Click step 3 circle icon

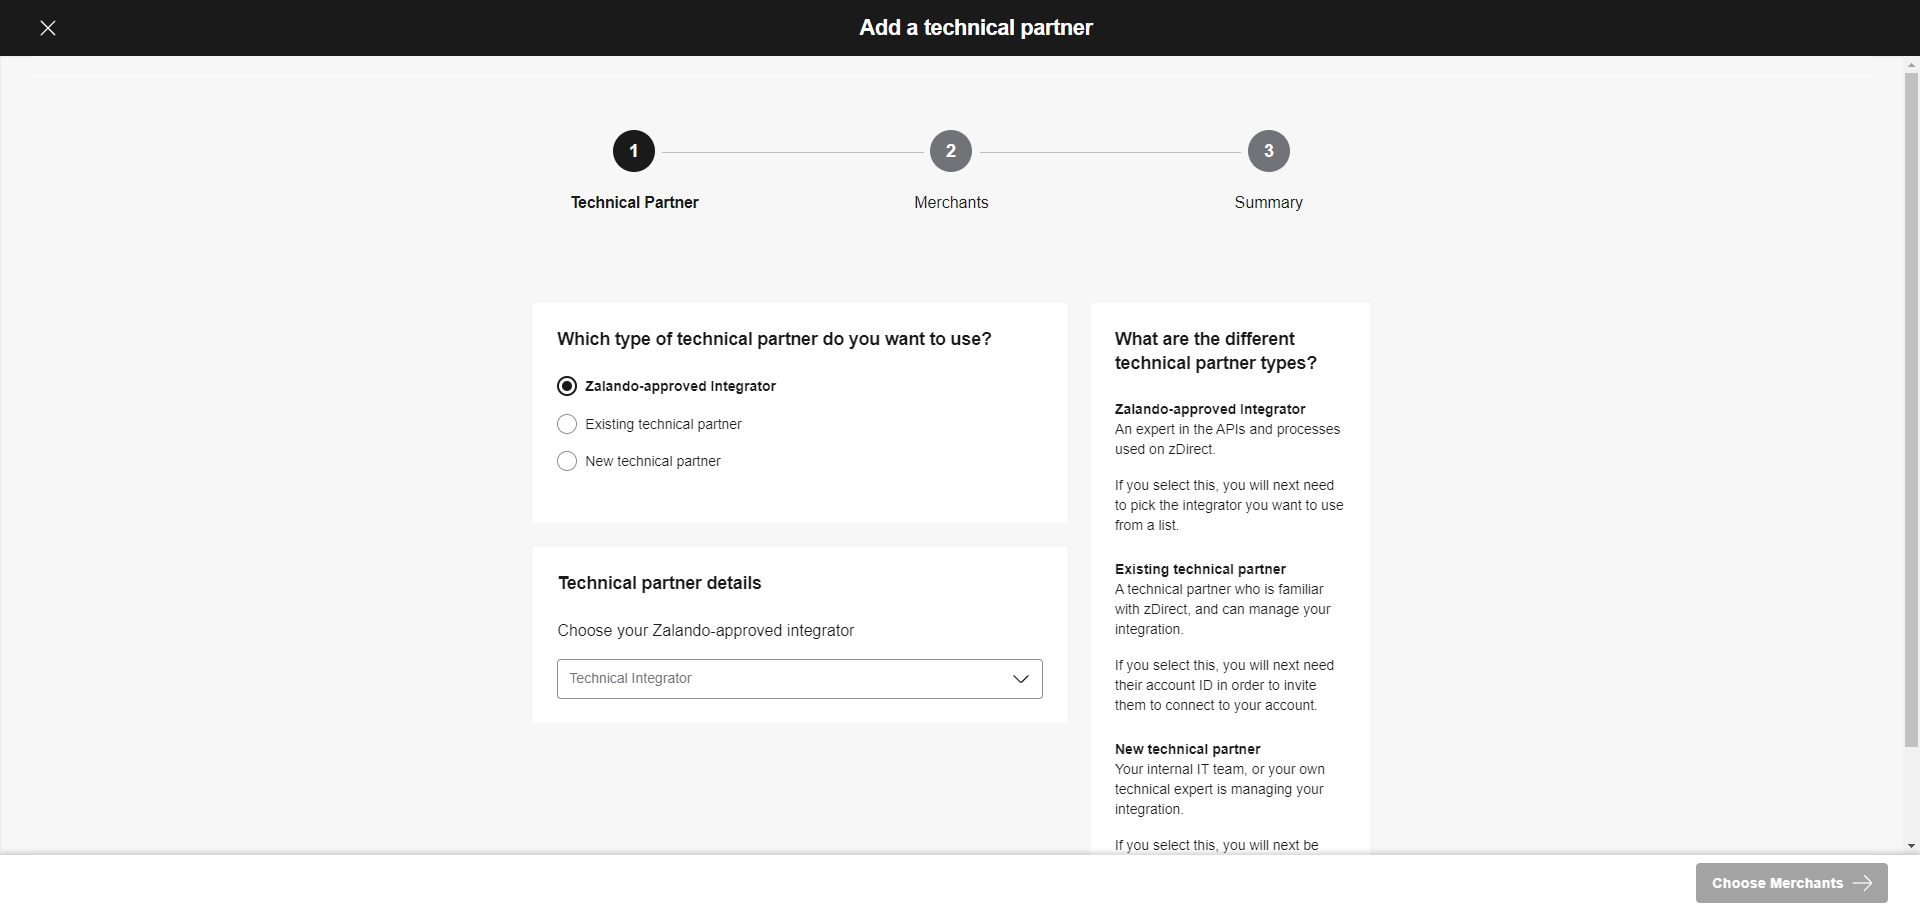[x=1268, y=151]
